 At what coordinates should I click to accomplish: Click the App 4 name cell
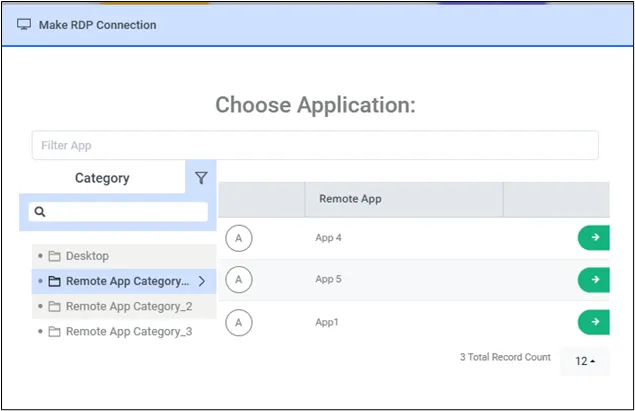[328, 238]
